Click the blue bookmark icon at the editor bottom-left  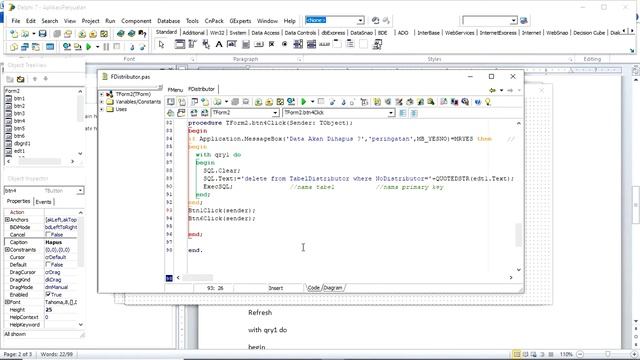169,278
